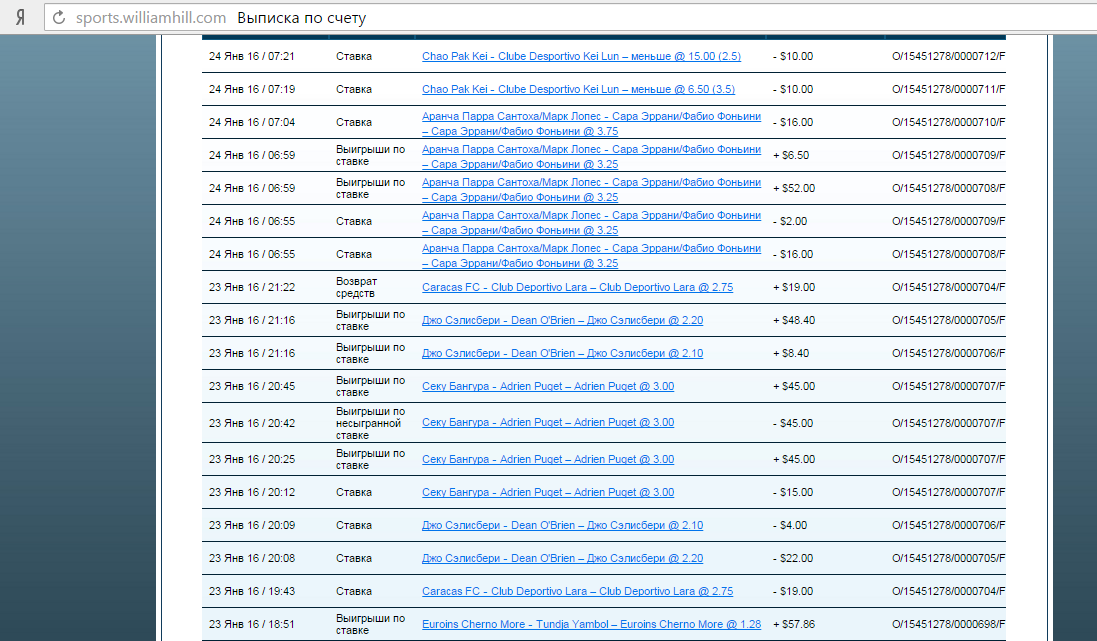Open Chao Pak Kei bet link @ 6.50

pyautogui.click(x=578, y=90)
